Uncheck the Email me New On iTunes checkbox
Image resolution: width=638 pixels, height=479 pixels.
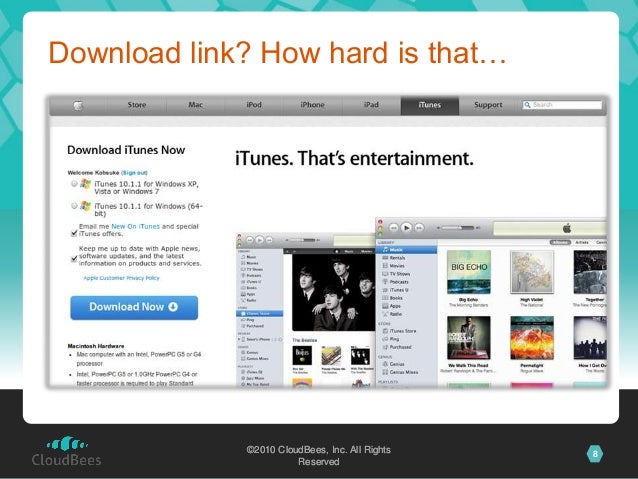point(74,233)
